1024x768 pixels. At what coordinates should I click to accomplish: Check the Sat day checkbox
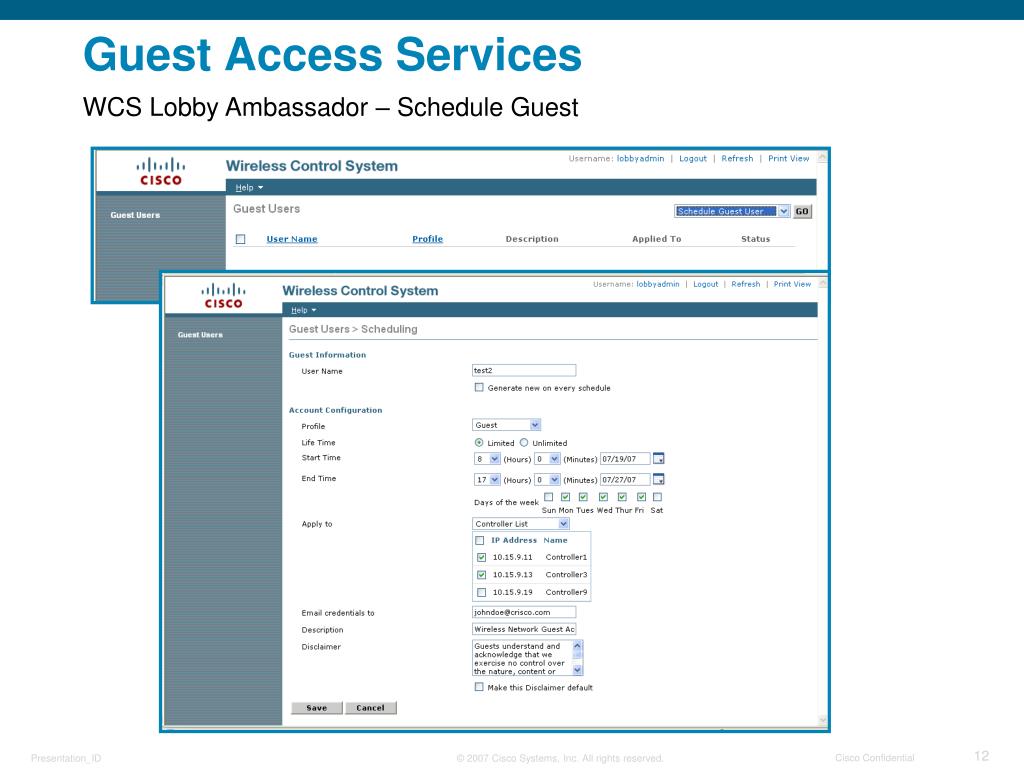[658, 497]
